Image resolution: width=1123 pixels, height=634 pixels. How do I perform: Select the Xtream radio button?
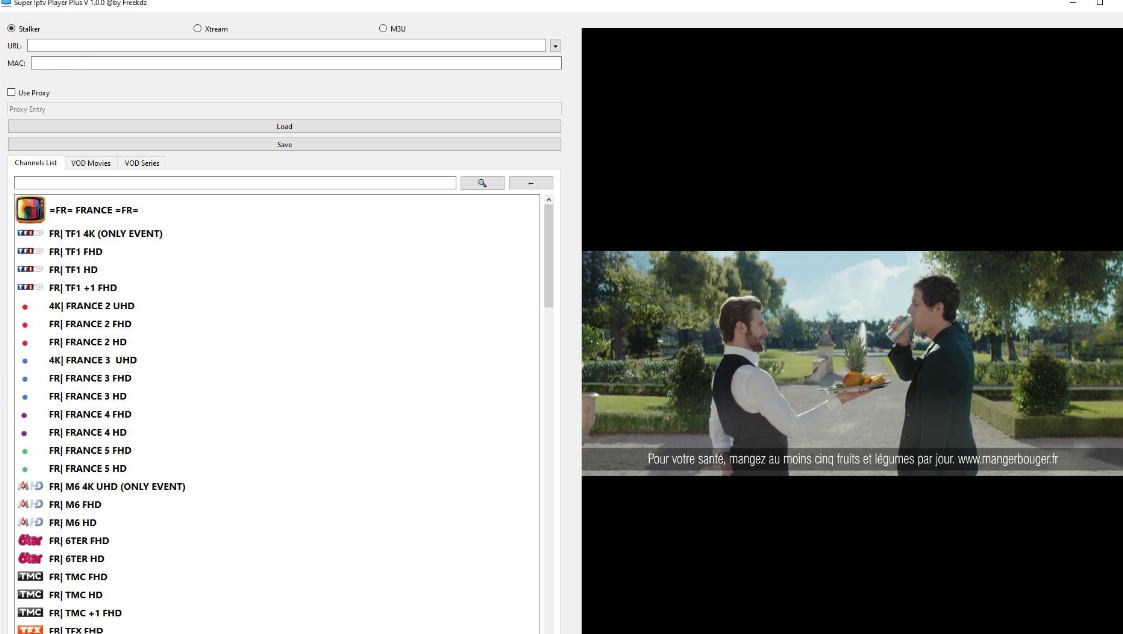pyautogui.click(x=197, y=29)
